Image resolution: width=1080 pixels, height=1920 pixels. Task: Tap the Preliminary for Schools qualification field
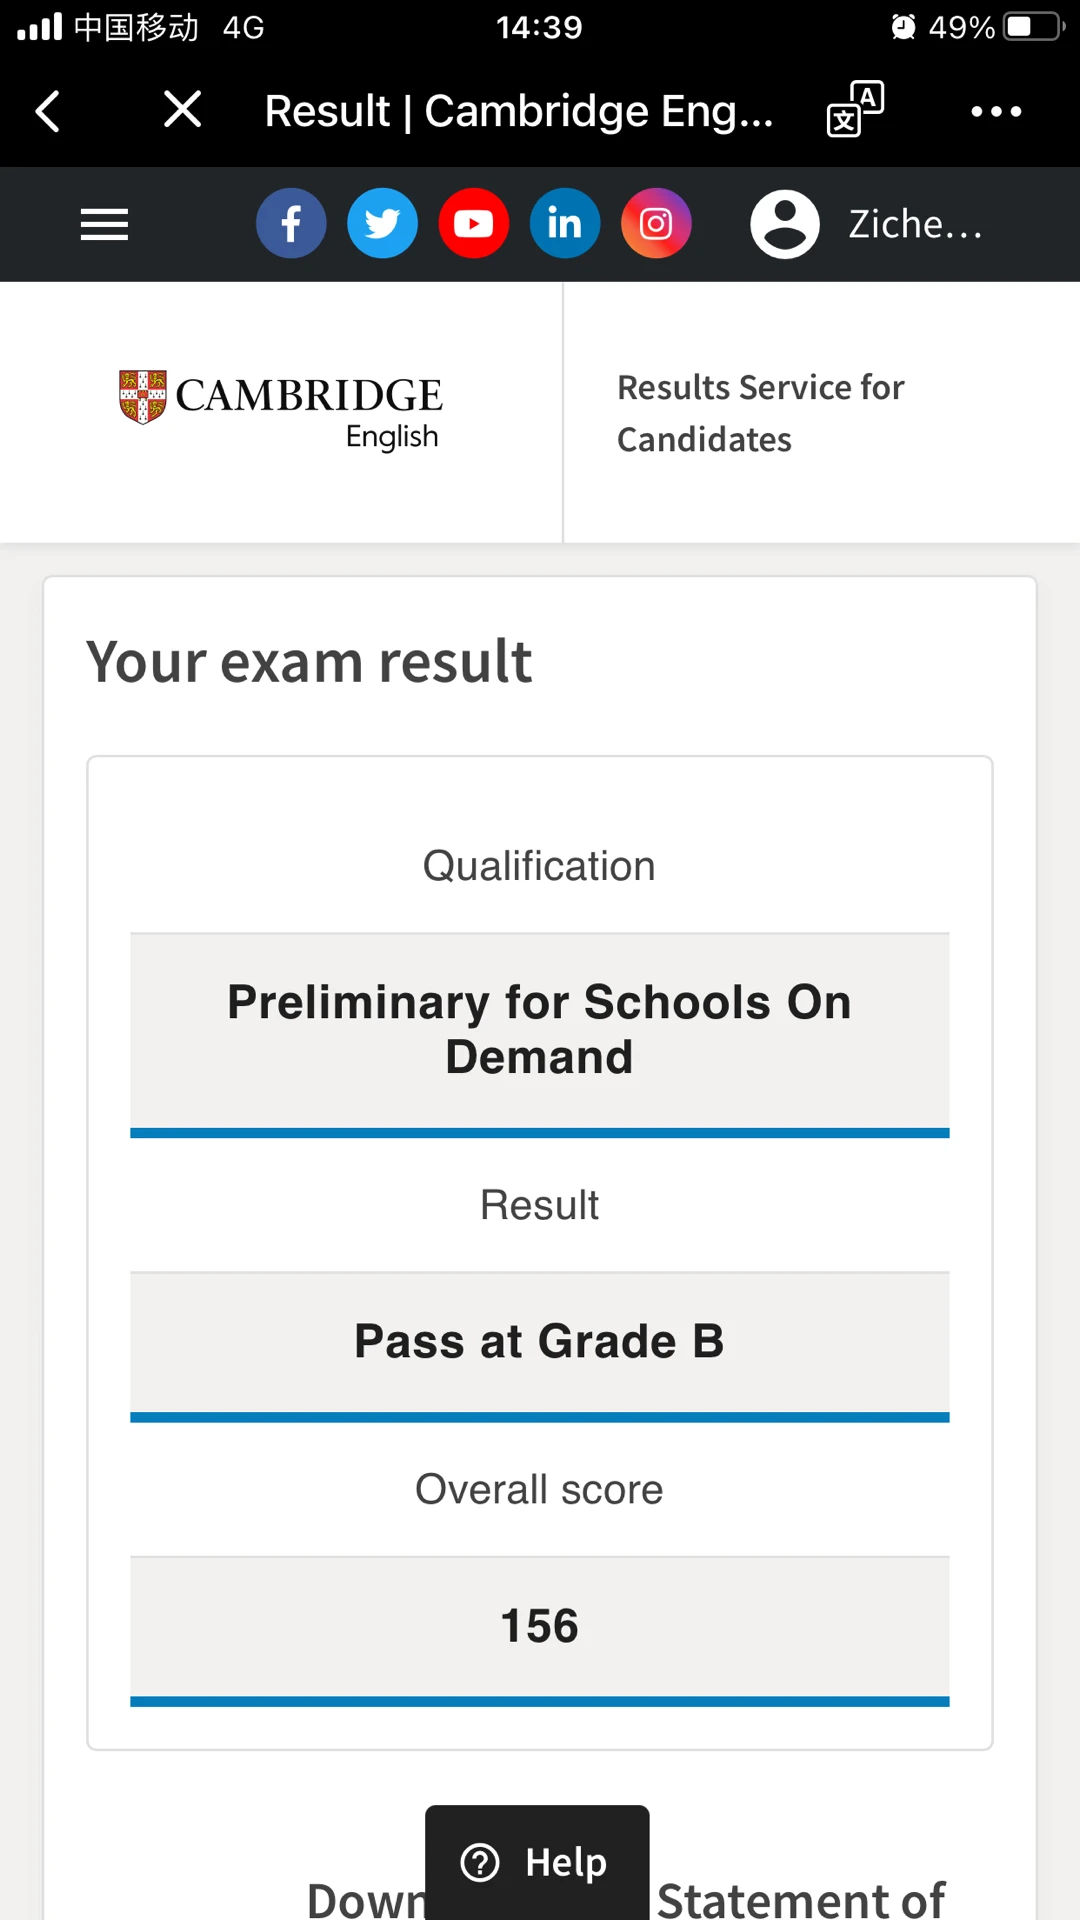[539, 1030]
